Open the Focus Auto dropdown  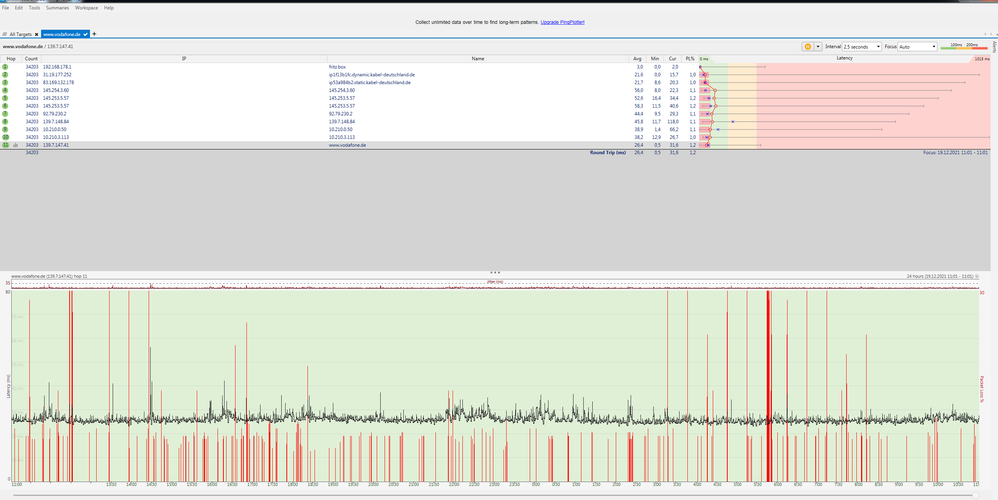pos(917,46)
